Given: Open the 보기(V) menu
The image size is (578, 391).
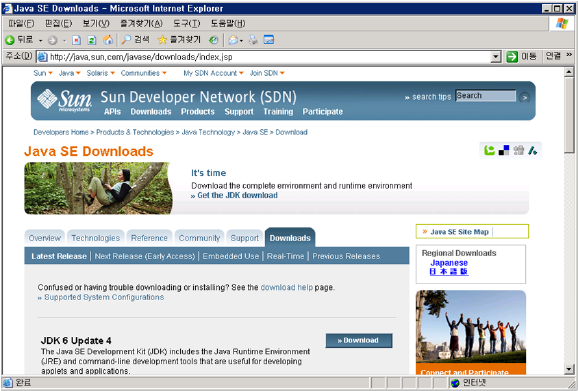Looking at the screenshot, I should pyautogui.click(x=96, y=24).
